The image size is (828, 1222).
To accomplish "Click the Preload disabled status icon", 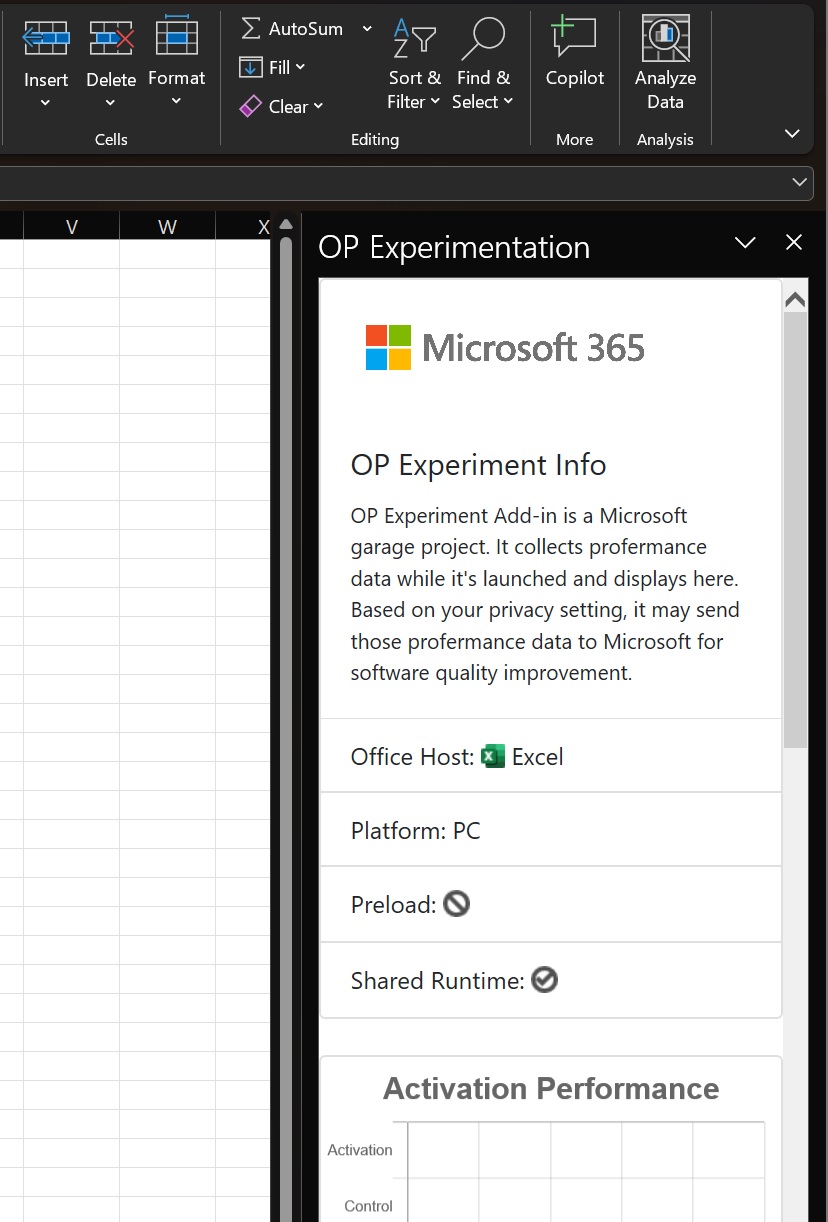I will (x=456, y=904).
